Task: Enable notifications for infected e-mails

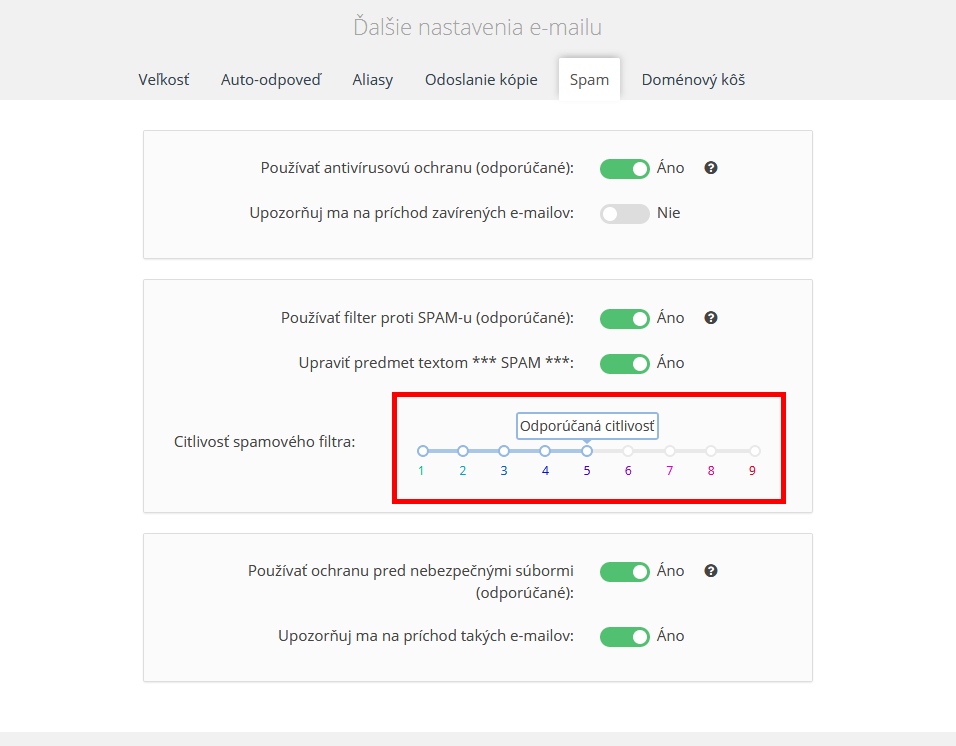Action: [624, 214]
